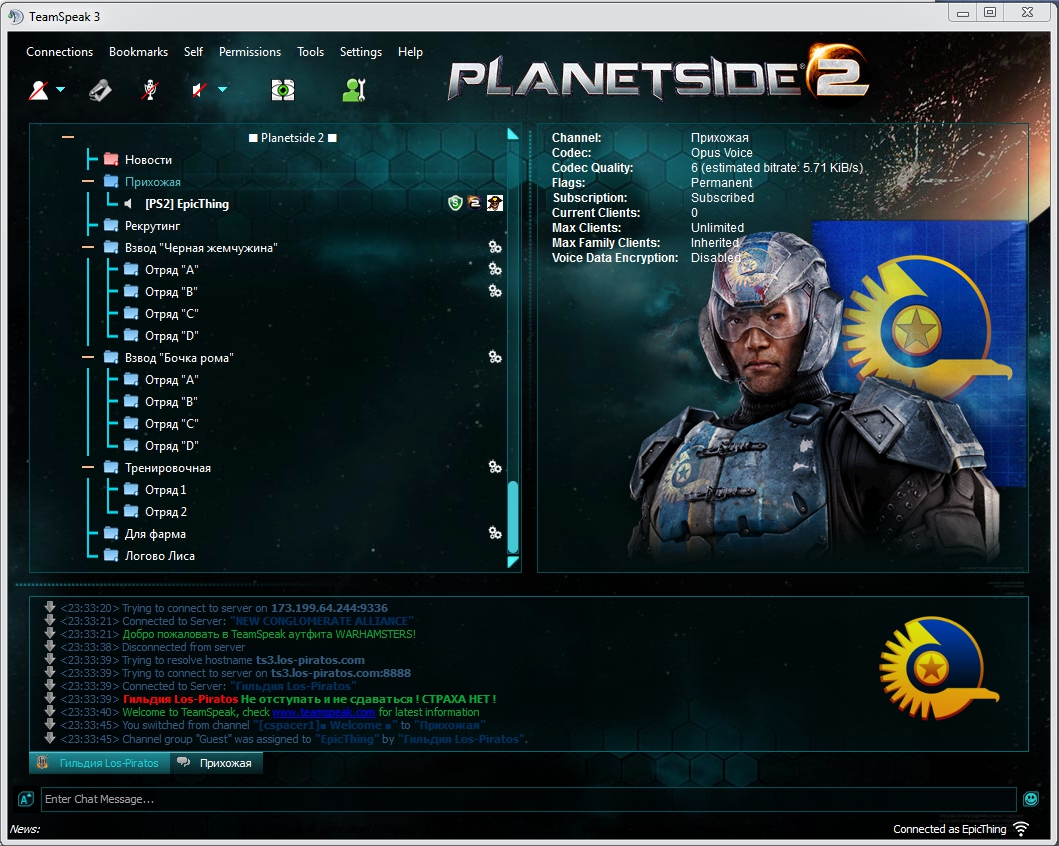Screen dimensions: 1059x846
Task: Click the folder icon of Рекрутинг channel
Action: point(111,226)
